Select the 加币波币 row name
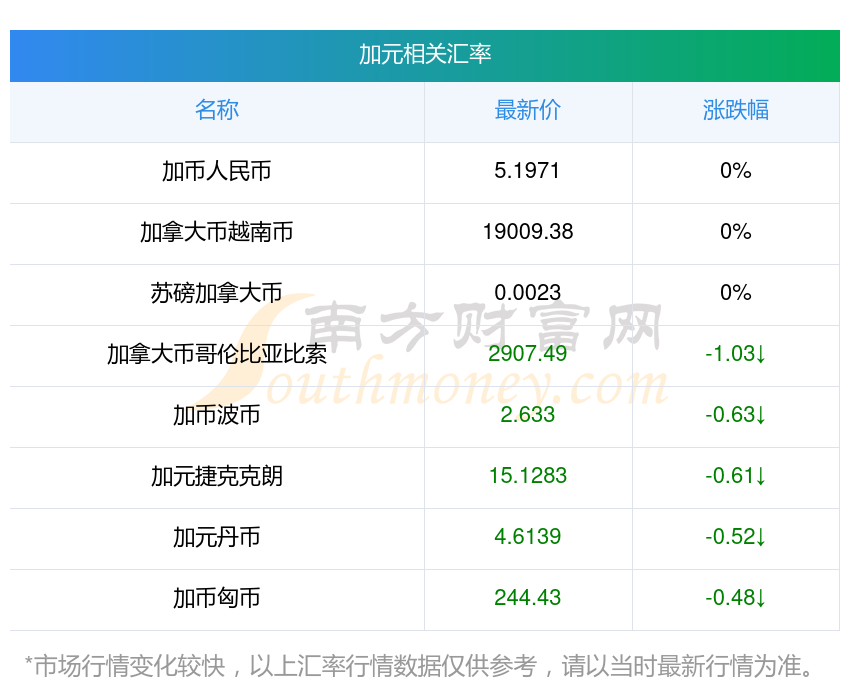 tap(217, 415)
